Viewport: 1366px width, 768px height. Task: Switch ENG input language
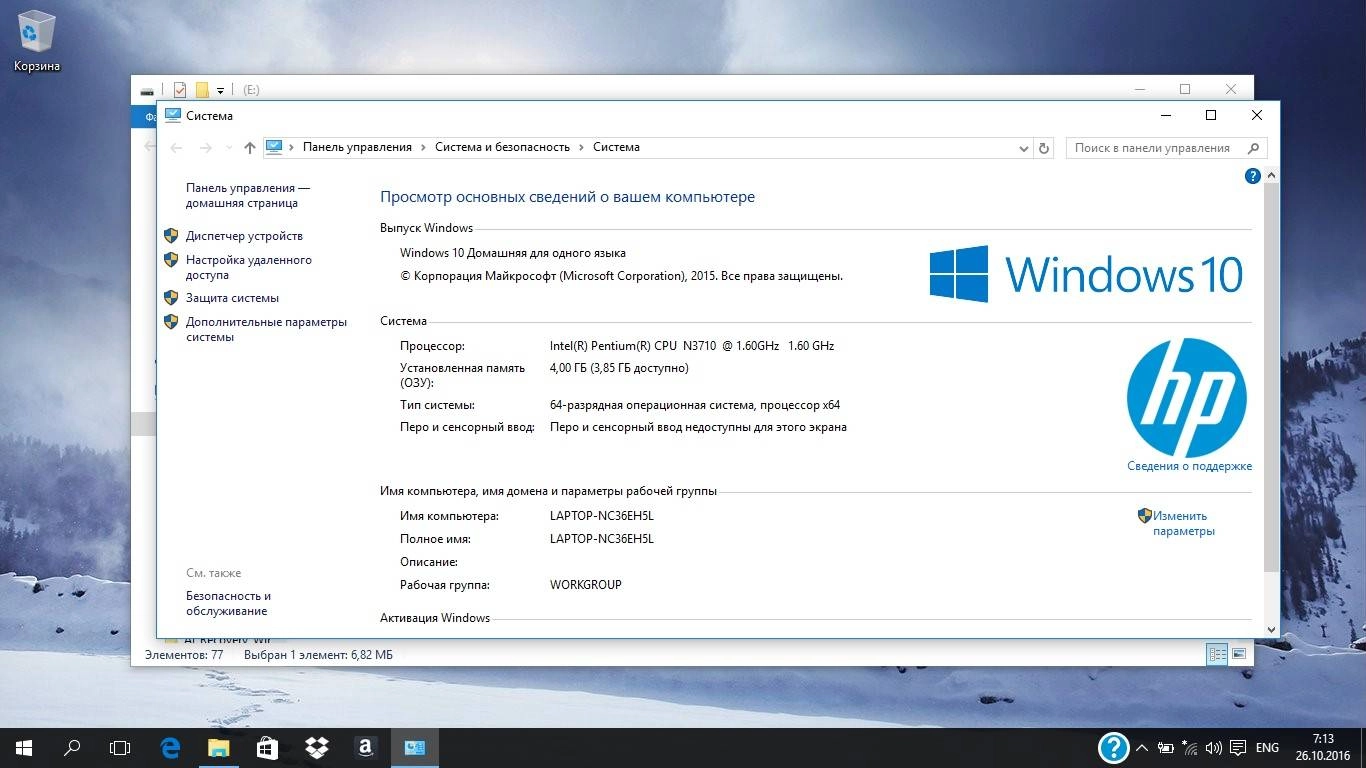coord(1267,747)
